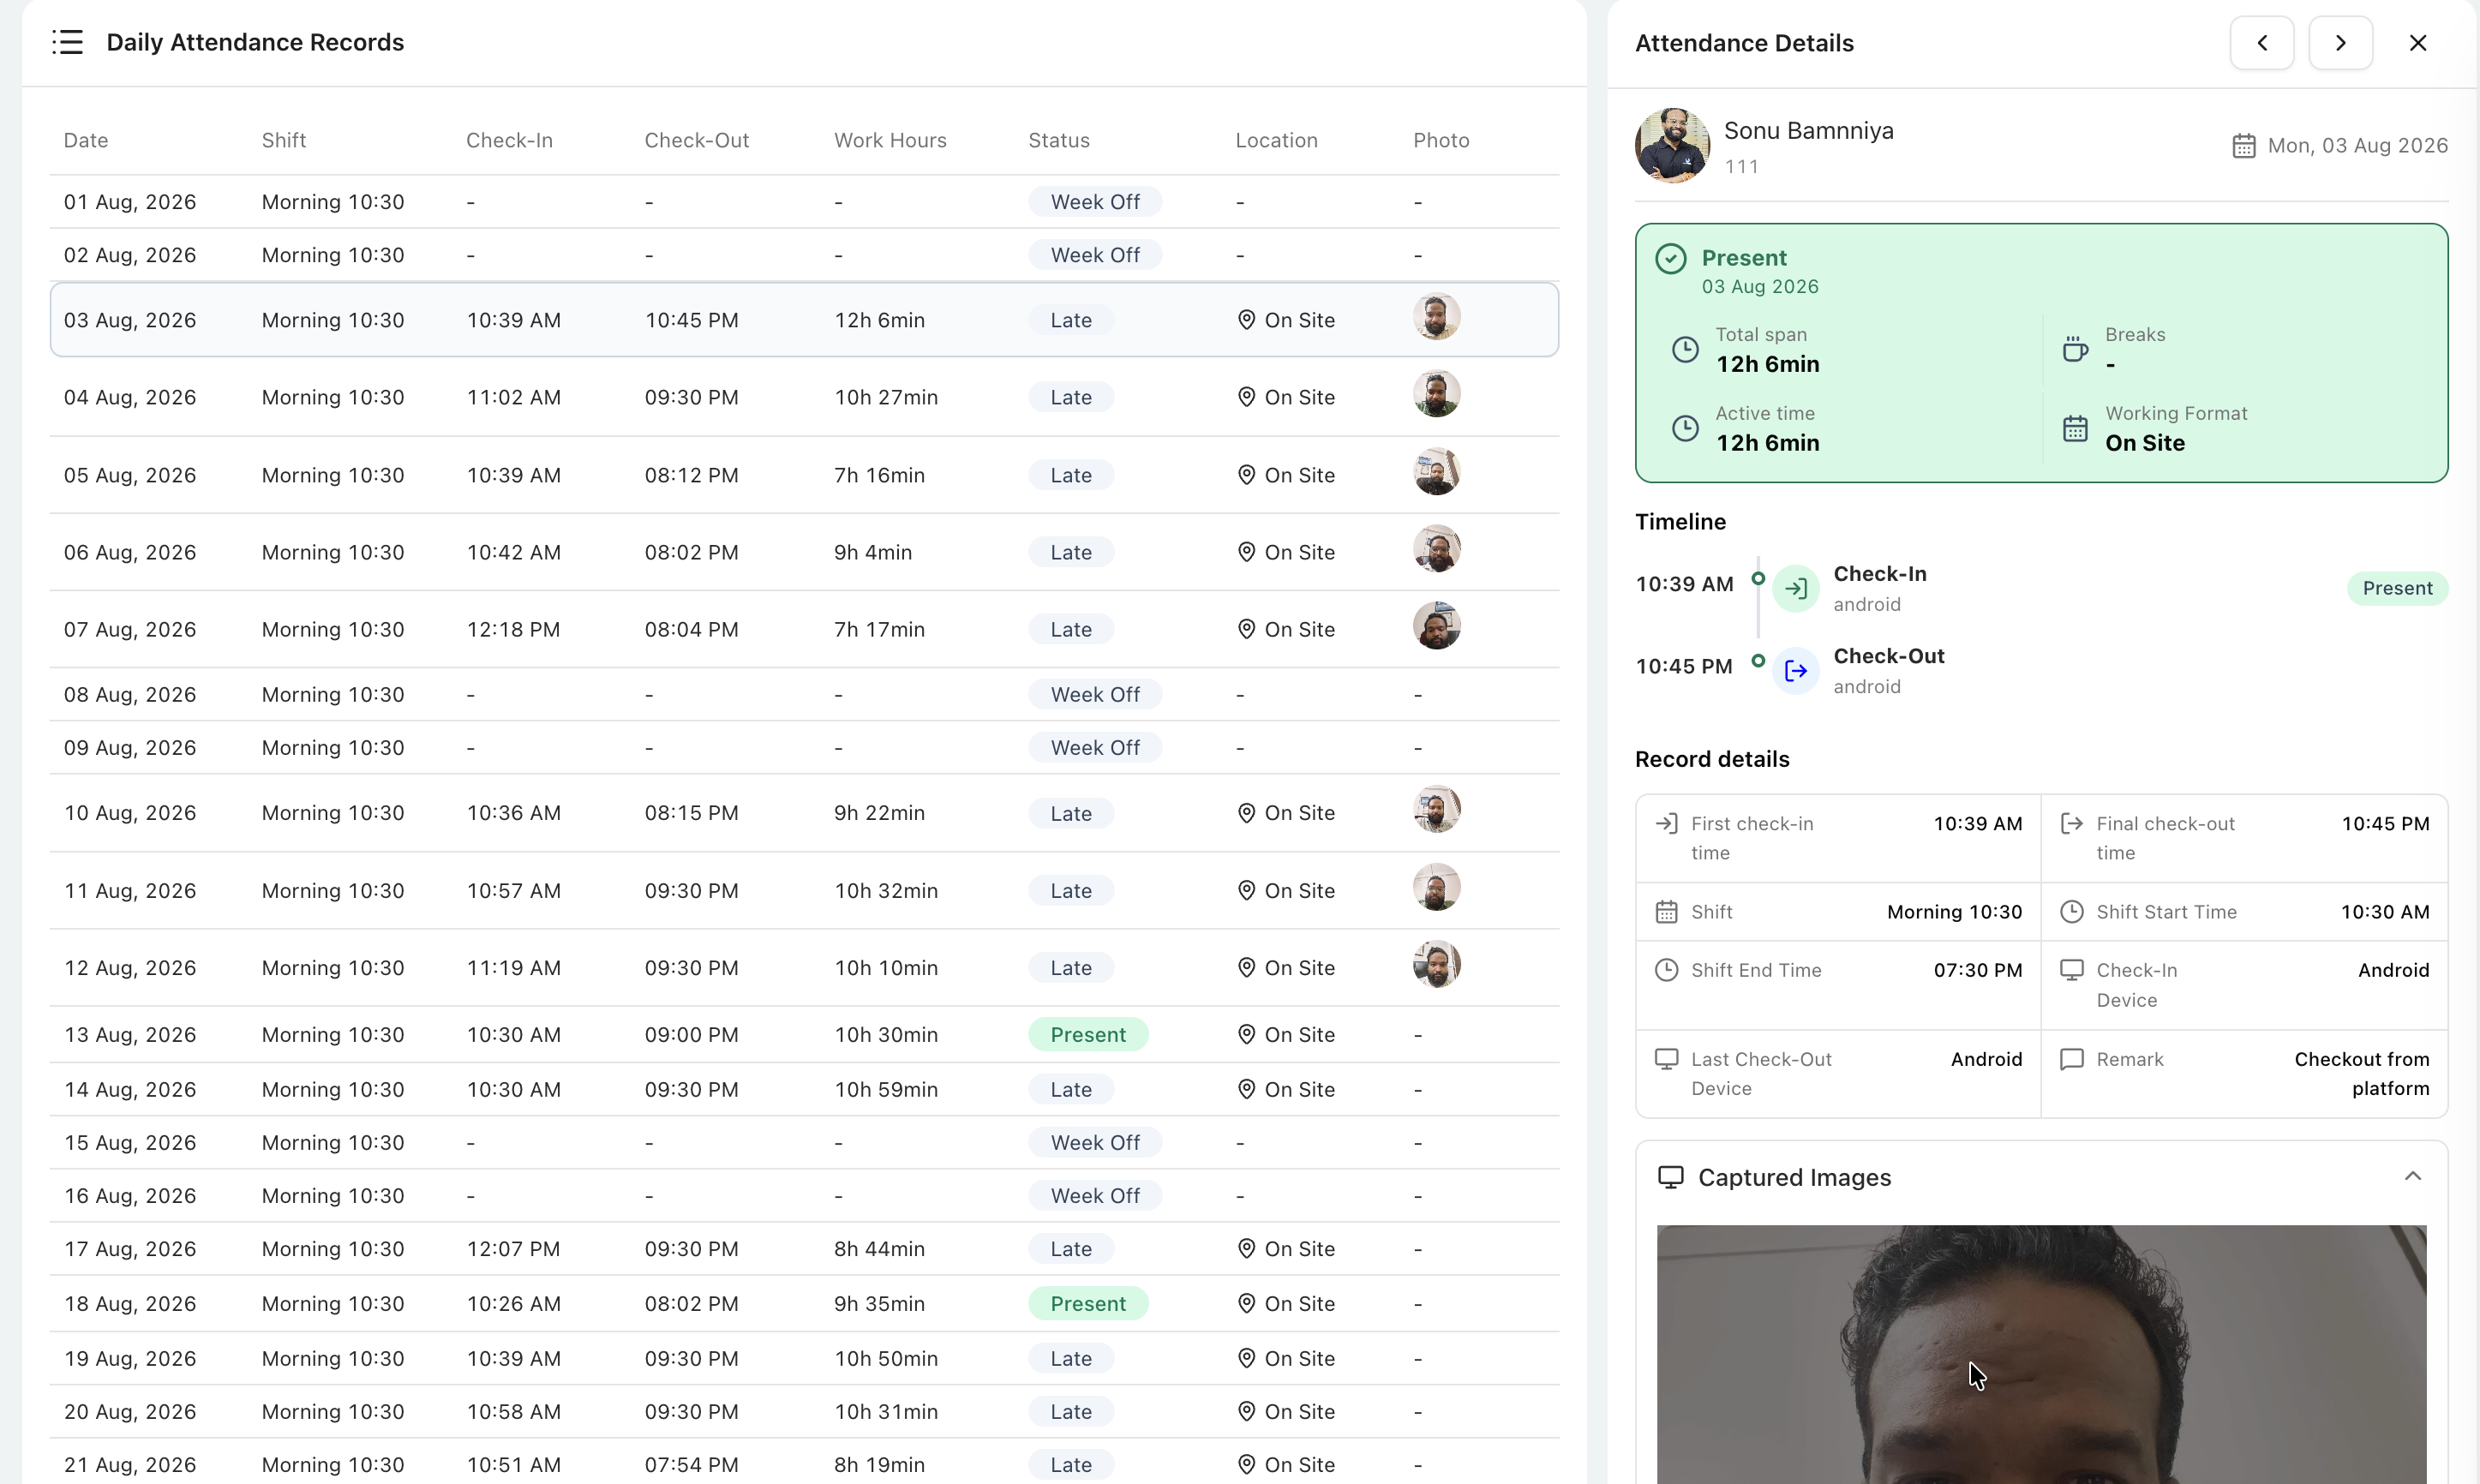The width and height of the screenshot is (2480, 1484).
Task: Click the location pin icon in 03 Aug row
Action: pos(1246,320)
